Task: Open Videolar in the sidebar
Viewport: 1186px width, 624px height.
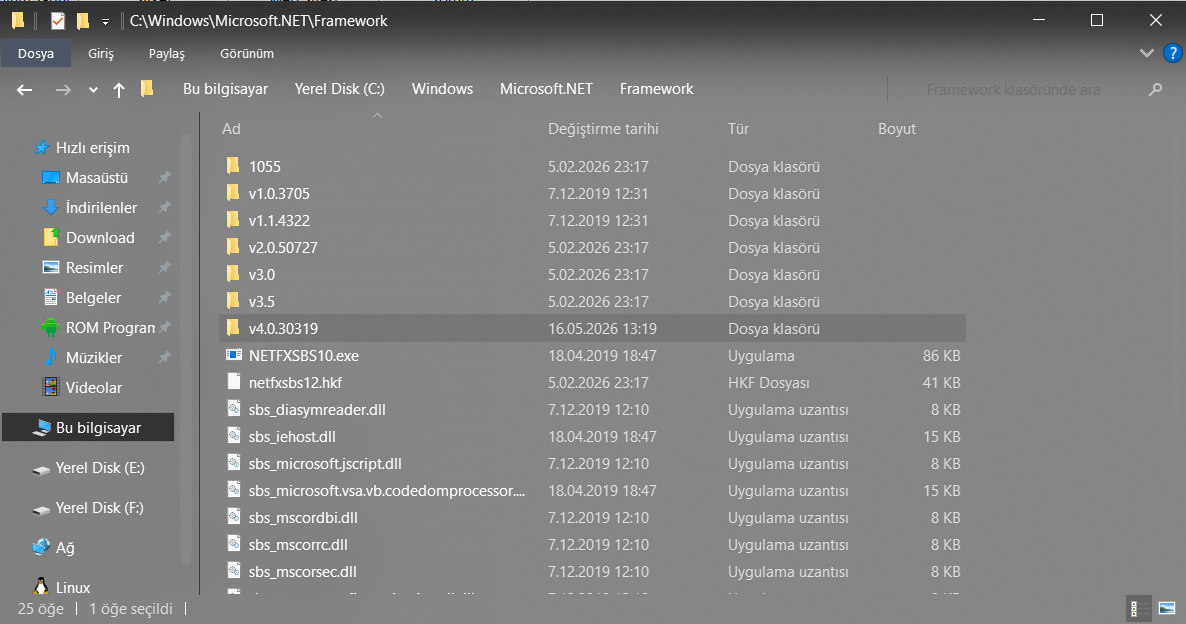Action: (94, 388)
